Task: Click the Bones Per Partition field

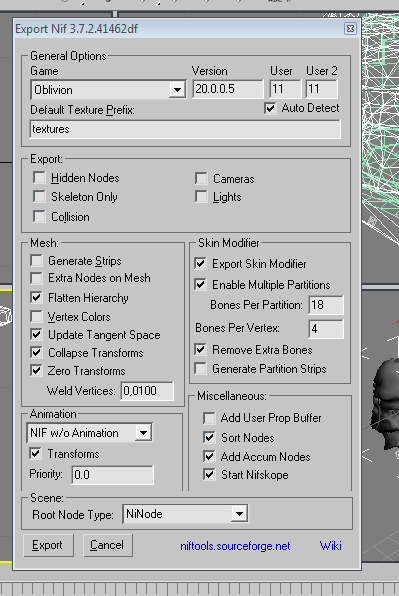Action: click(326, 305)
